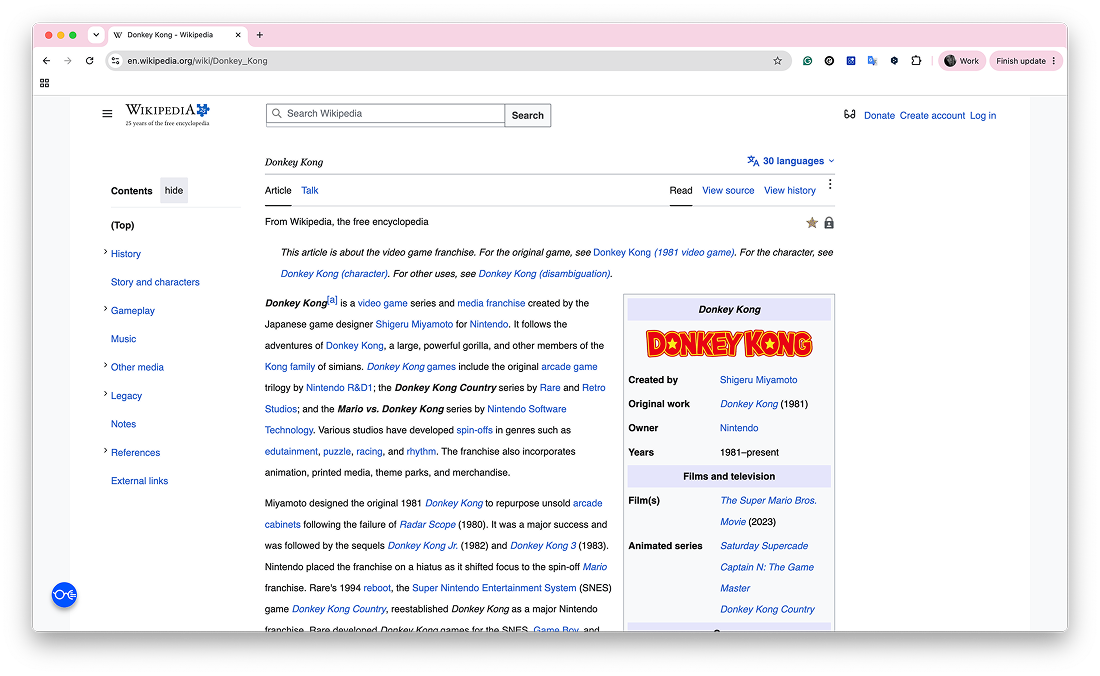Screen dimensions: 1100x676
Task: Reload the page with the refresh icon
Action: [89, 61]
